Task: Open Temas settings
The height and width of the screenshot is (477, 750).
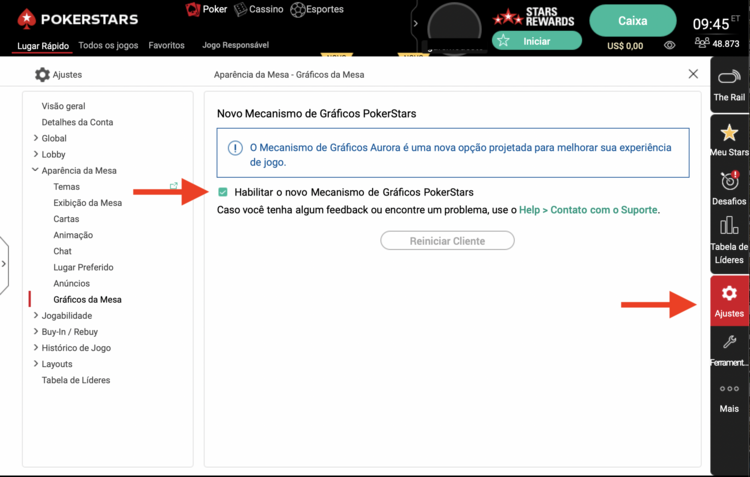Action: pyautogui.click(x=66, y=187)
